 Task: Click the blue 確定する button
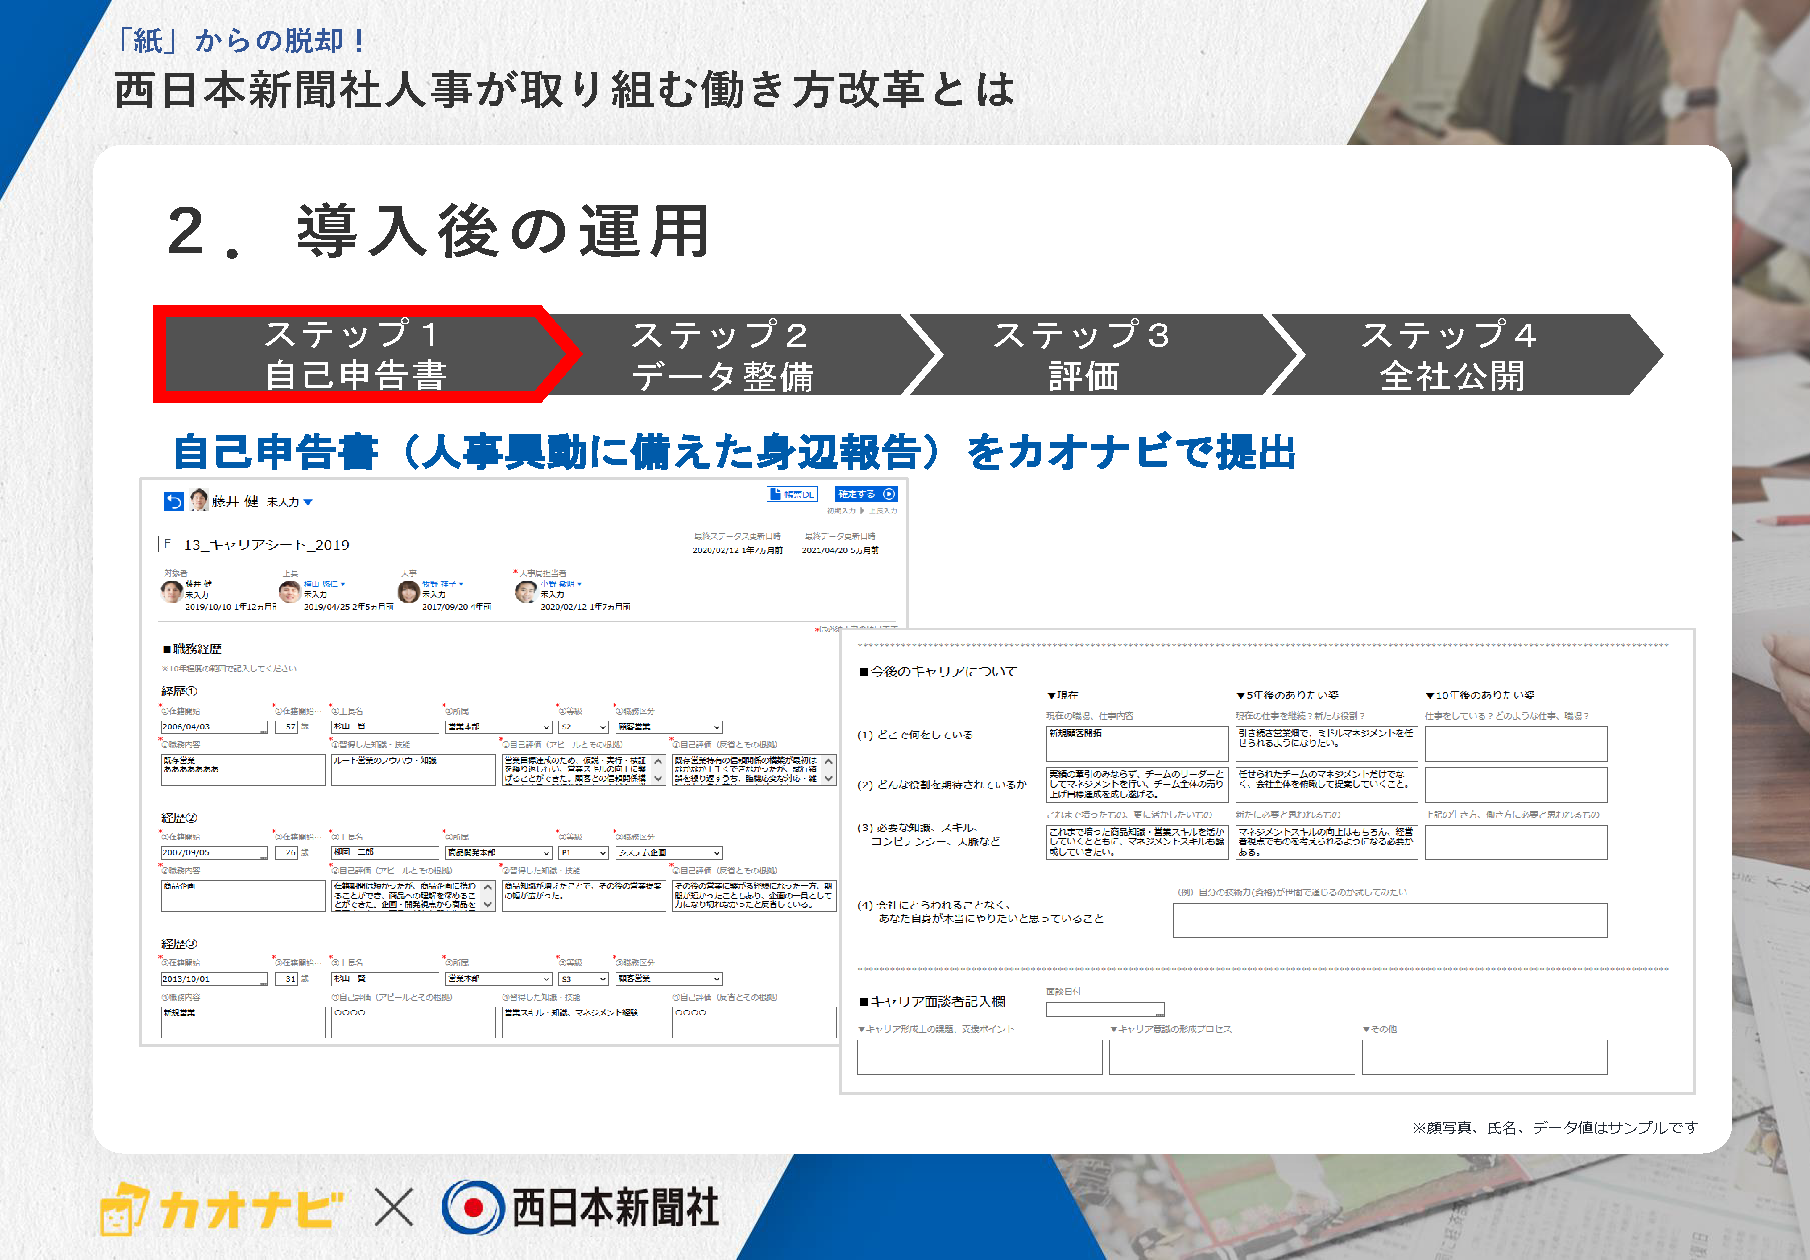866,494
